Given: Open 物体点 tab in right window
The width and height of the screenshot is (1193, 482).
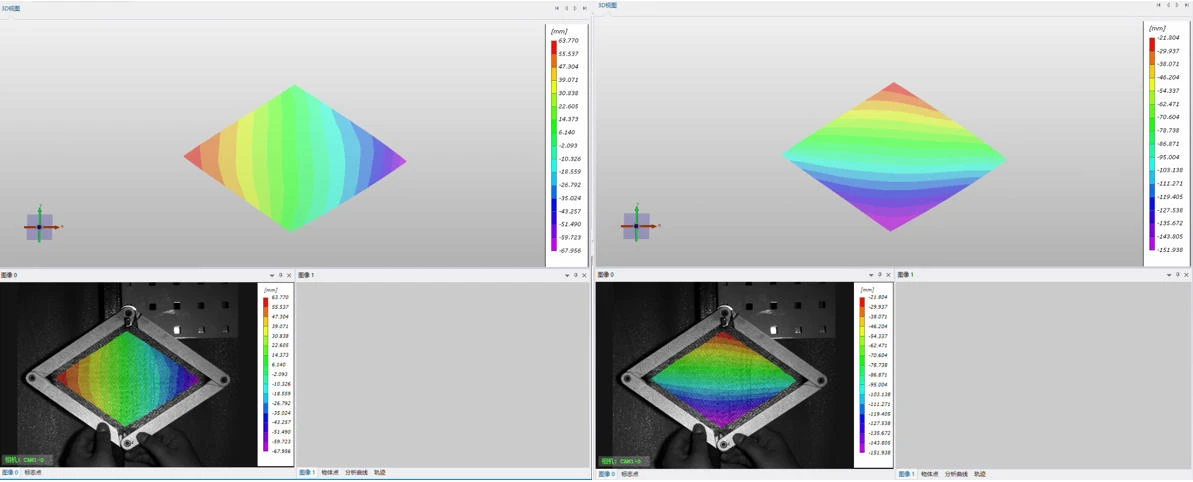Looking at the screenshot, I should (929, 474).
